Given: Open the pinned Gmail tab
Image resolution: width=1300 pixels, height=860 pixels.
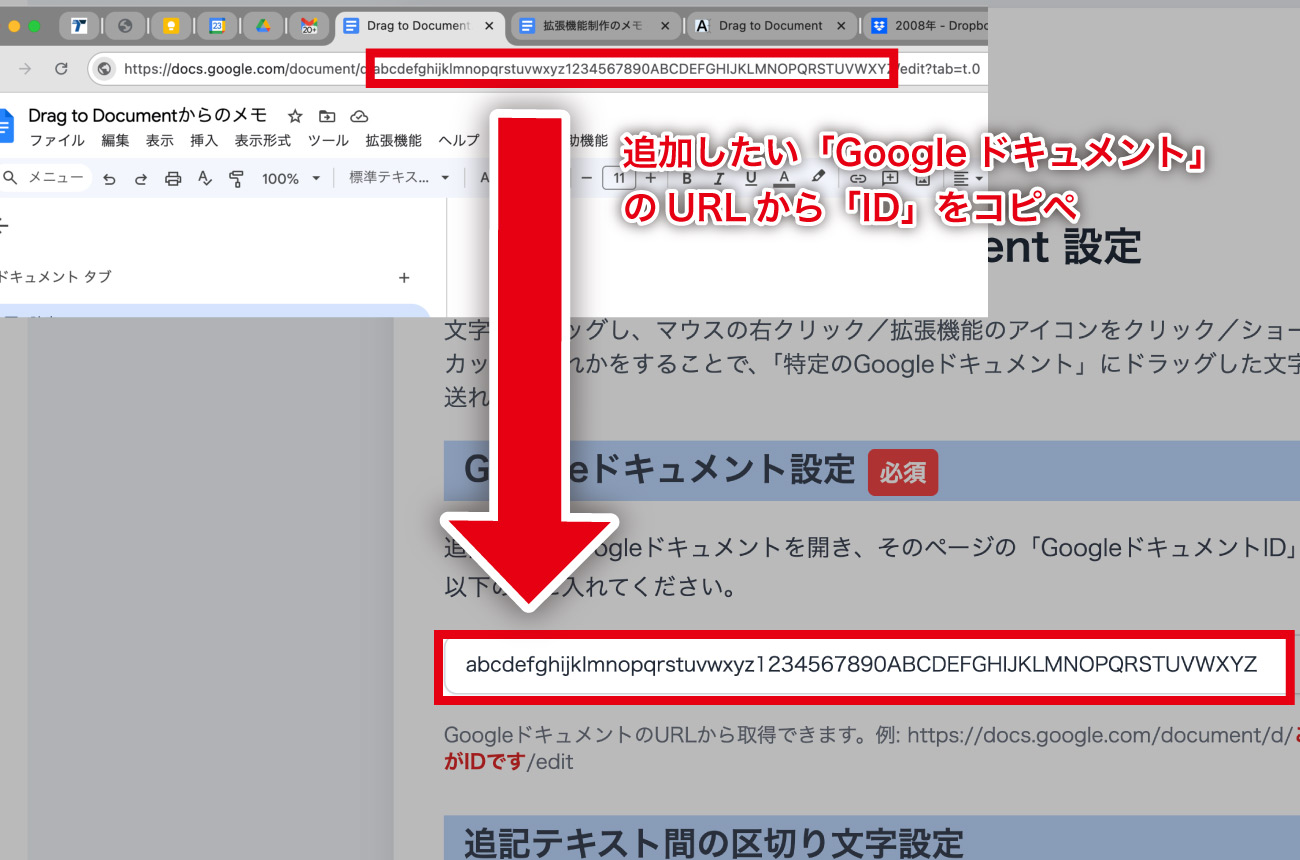Looking at the screenshot, I should click(x=309, y=26).
